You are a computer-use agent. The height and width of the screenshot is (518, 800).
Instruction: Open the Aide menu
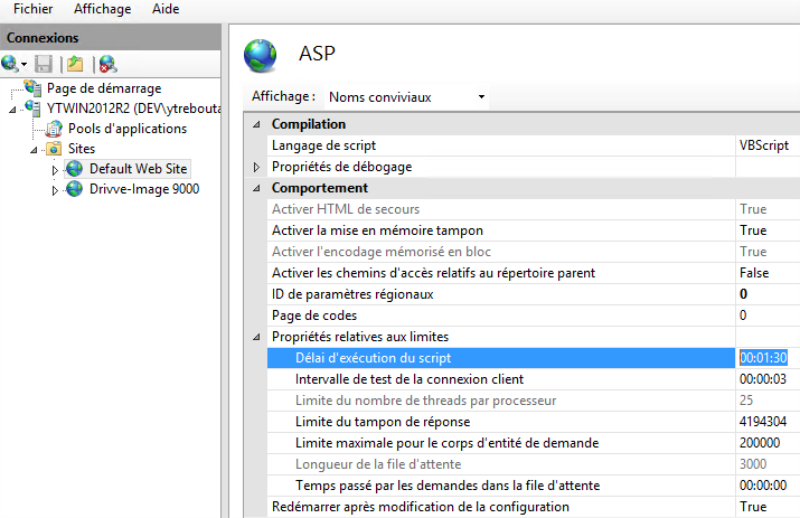pos(166,9)
